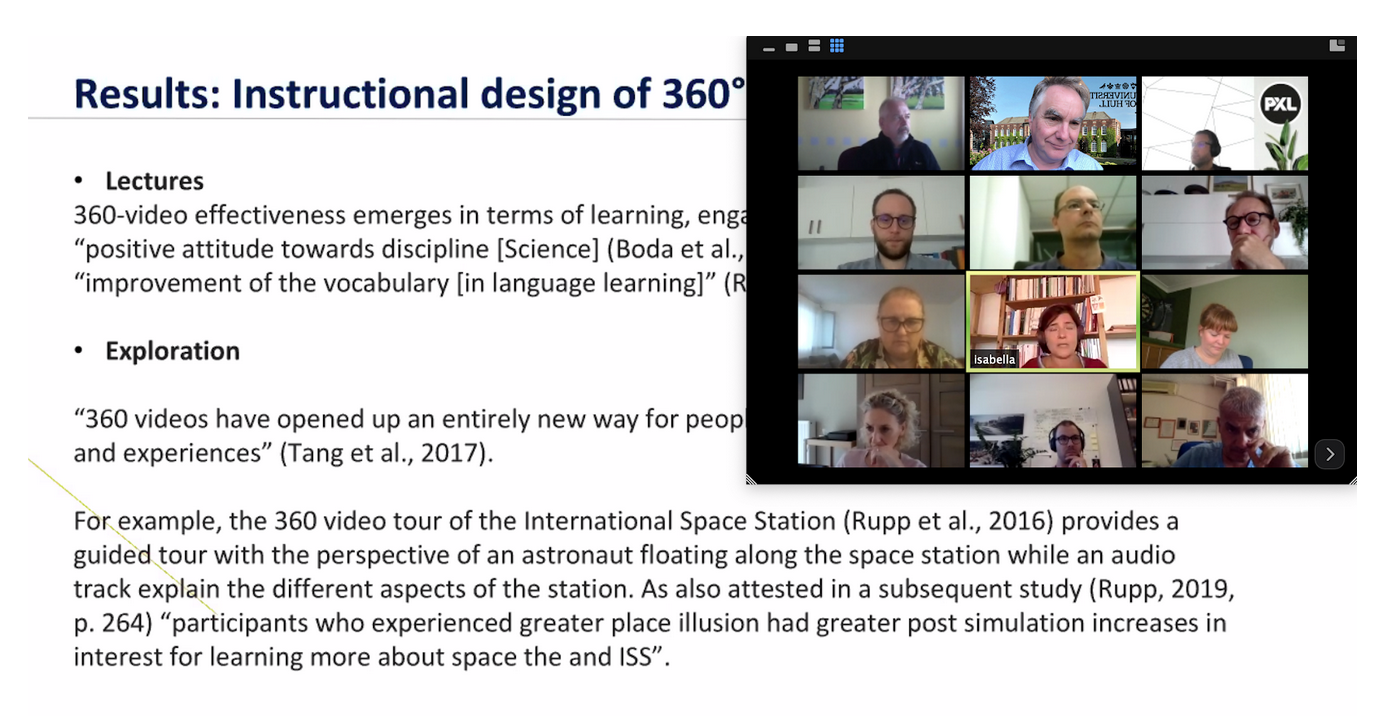Screen dimensions: 1396x716
Task: Select the University of Hull background video
Action: coord(1053,123)
